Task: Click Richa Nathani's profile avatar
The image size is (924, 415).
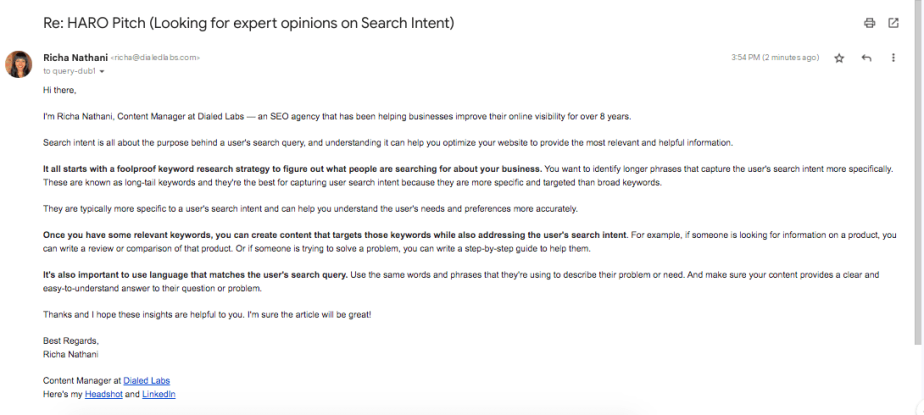Action: coord(19,64)
